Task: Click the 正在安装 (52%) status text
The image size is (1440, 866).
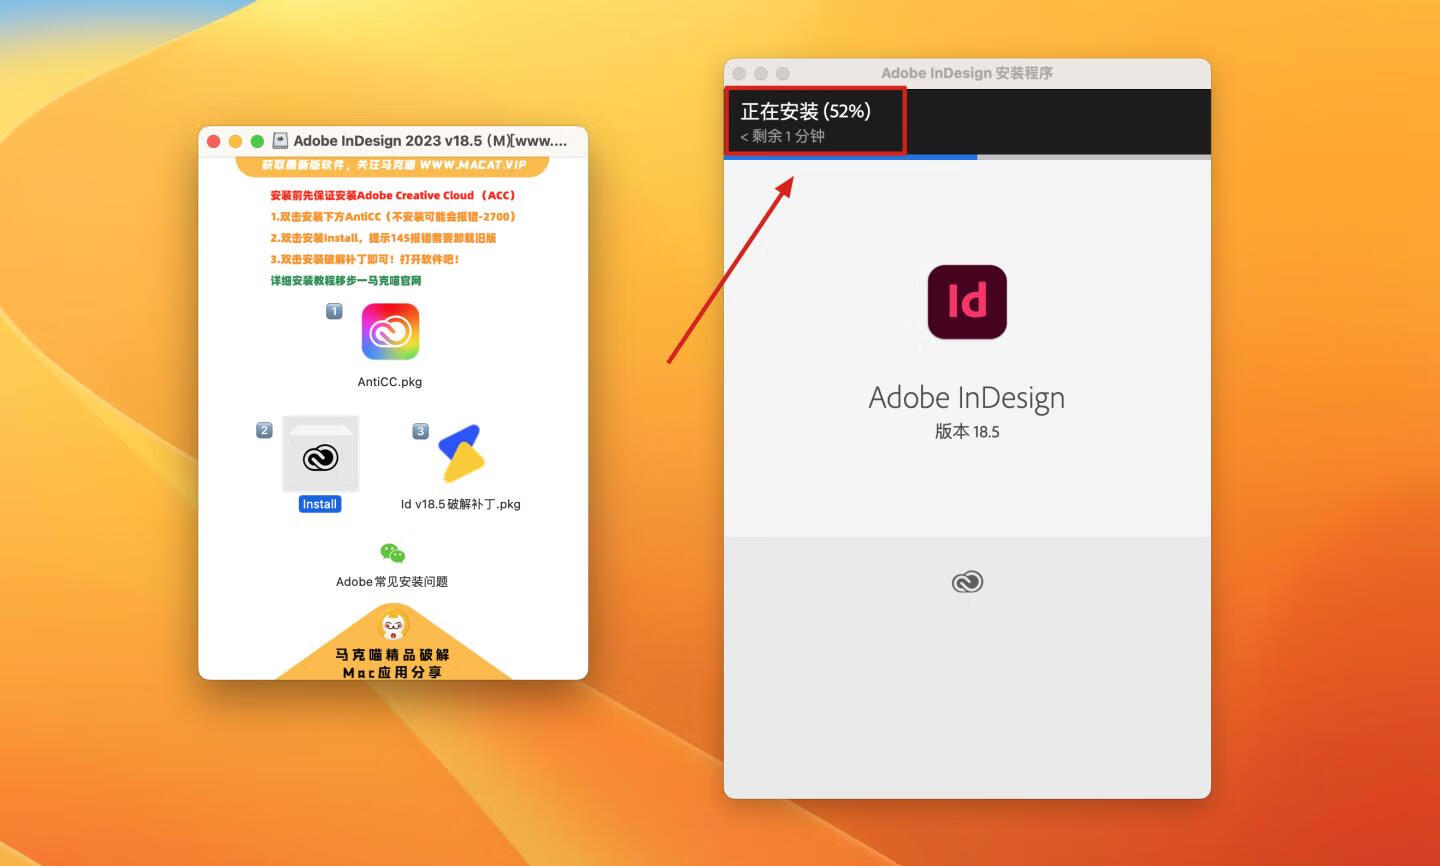Action: coord(805,111)
